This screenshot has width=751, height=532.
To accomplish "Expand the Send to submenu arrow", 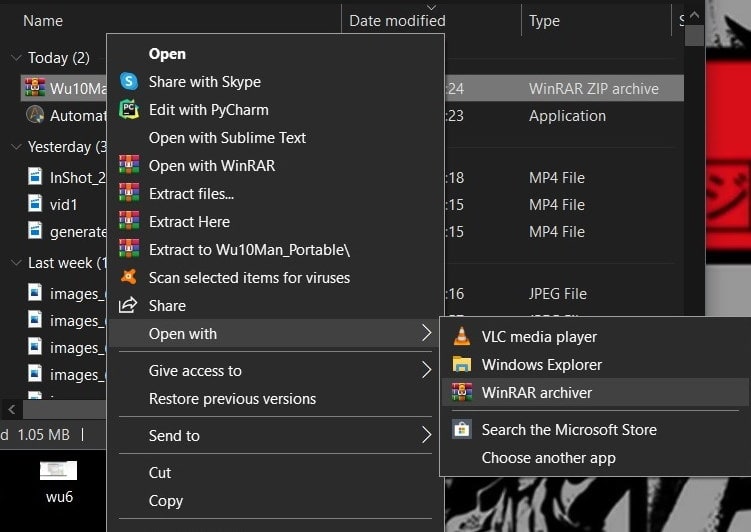I will (x=426, y=435).
